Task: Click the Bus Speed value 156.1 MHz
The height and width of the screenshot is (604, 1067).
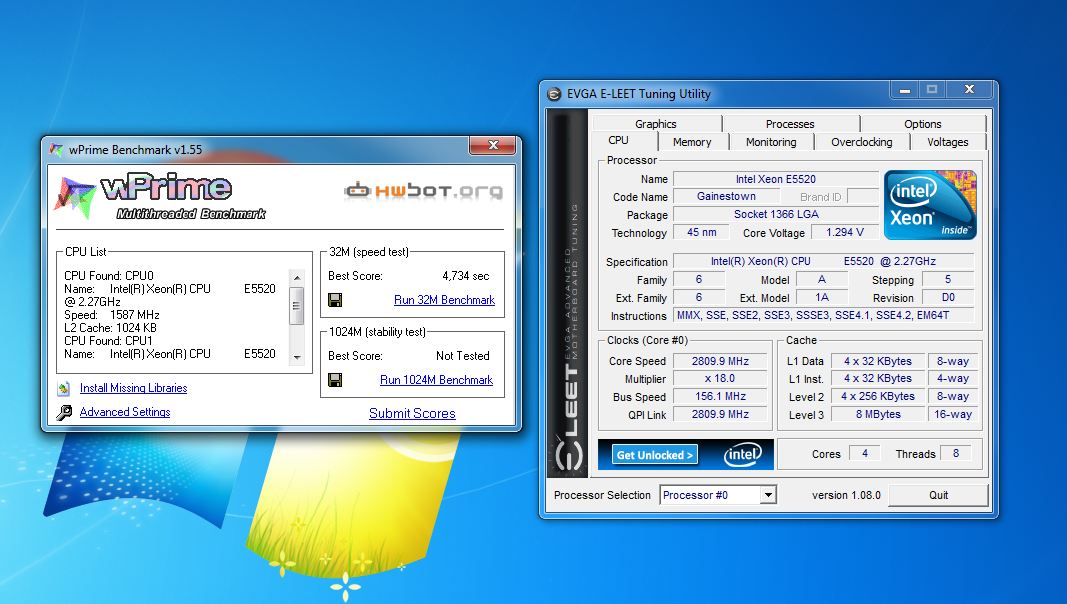Action: pyautogui.click(x=720, y=397)
